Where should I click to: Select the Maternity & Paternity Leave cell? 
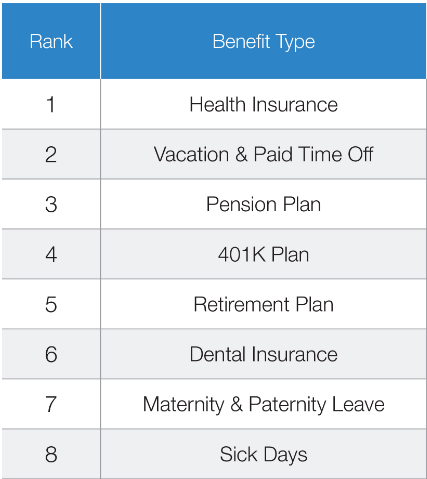(263, 404)
